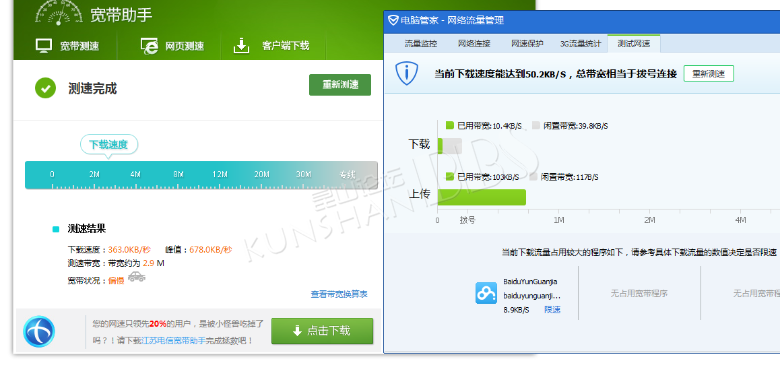Click the IE icon beside 网页测速

click(149, 46)
